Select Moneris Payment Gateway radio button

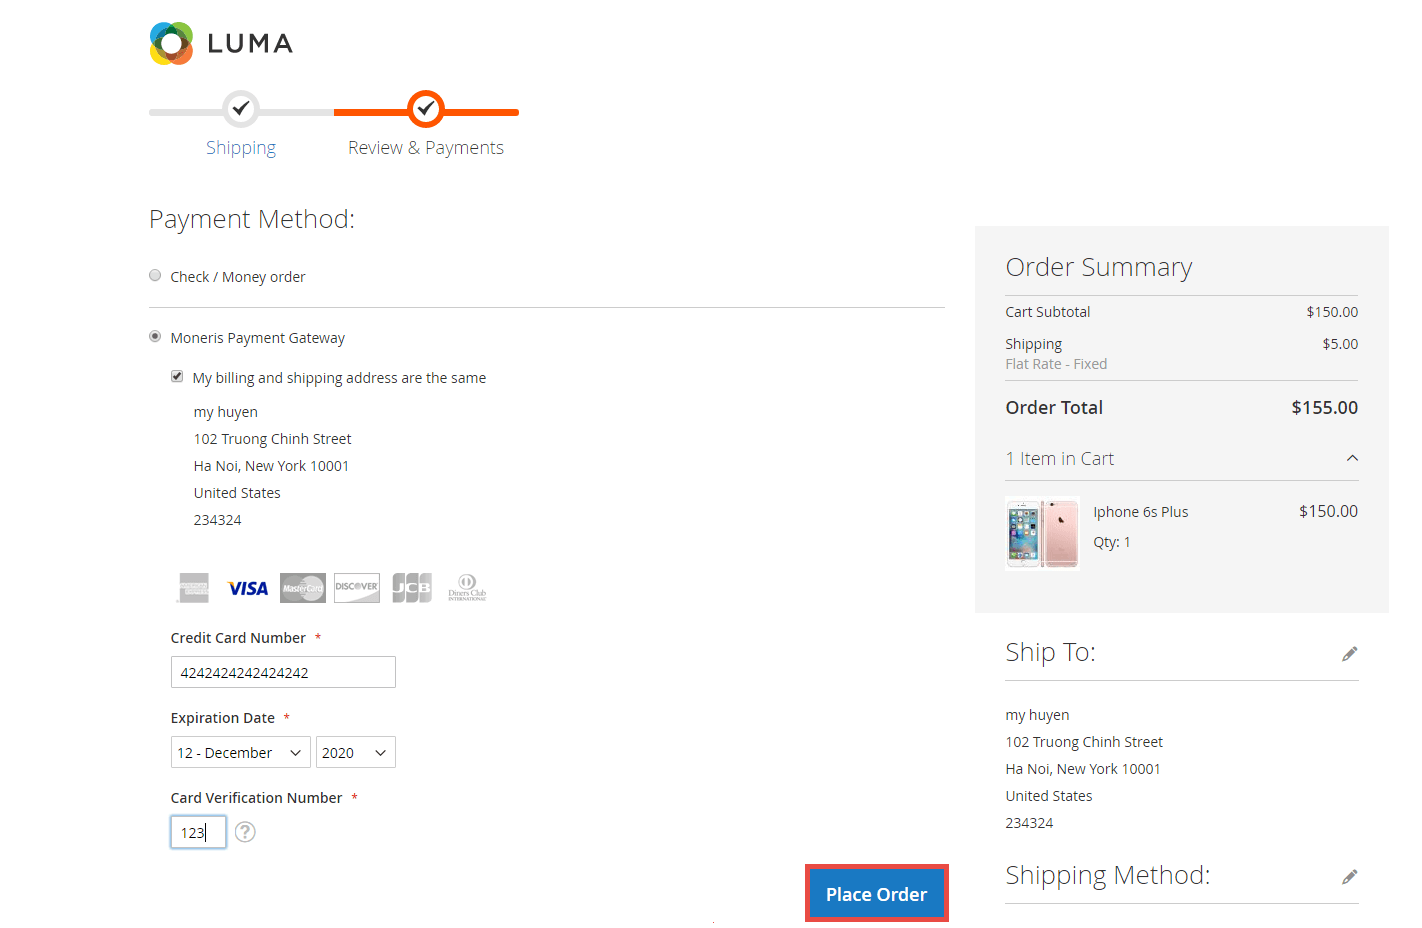pos(155,337)
